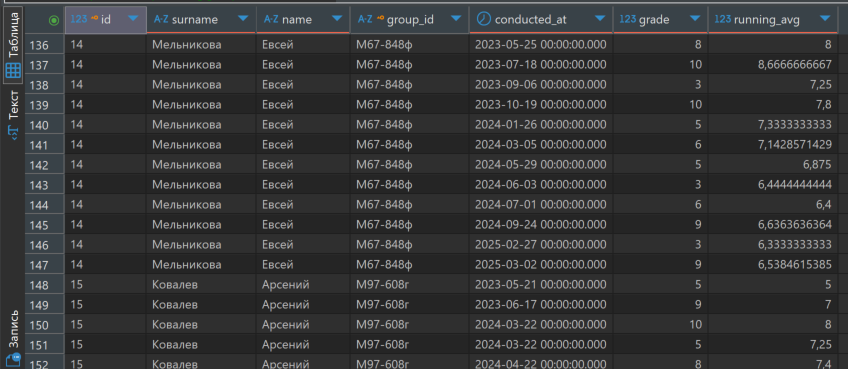Click date cell 2024-01-26 00:00:00.000

click(x=541, y=125)
